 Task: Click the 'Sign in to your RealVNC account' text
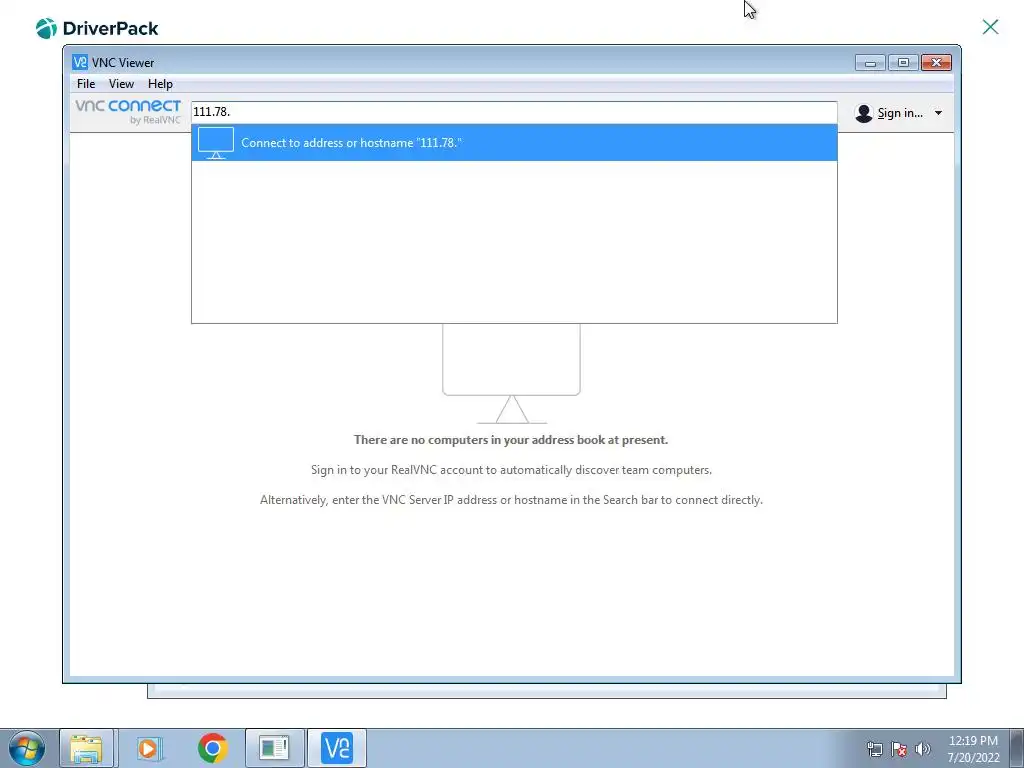pos(511,470)
